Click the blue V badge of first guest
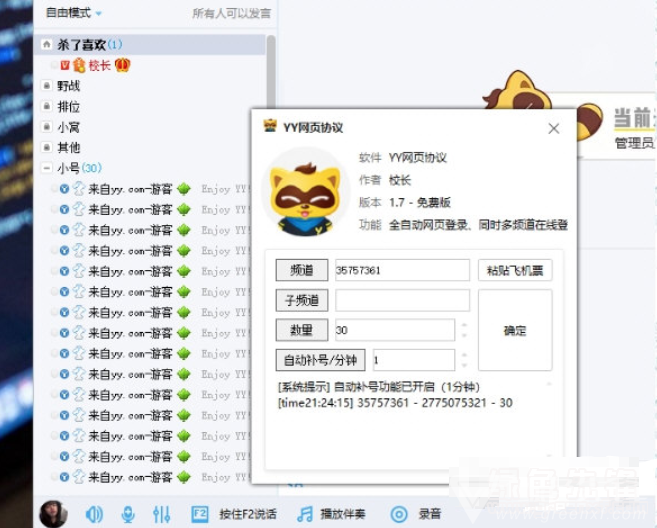The image size is (657, 528). click(x=65, y=189)
